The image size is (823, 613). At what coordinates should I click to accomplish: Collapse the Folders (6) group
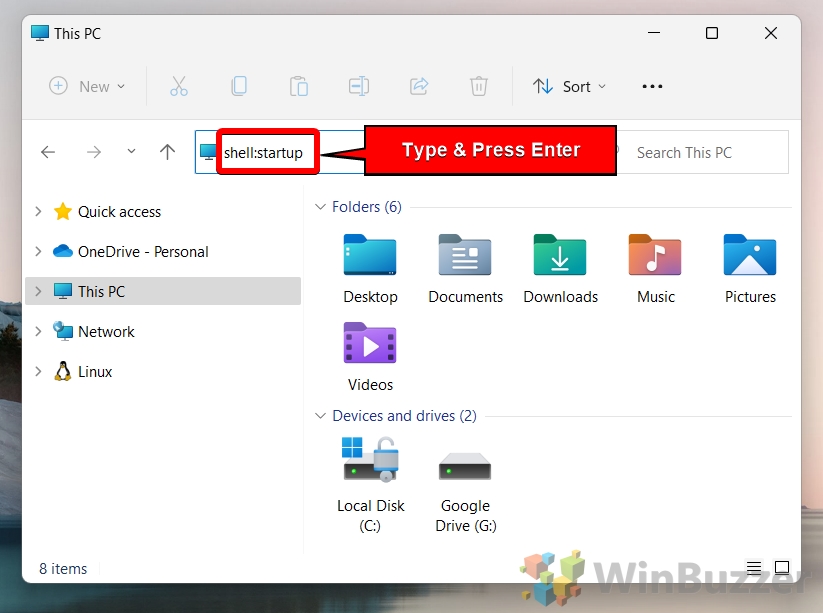[x=320, y=207]
